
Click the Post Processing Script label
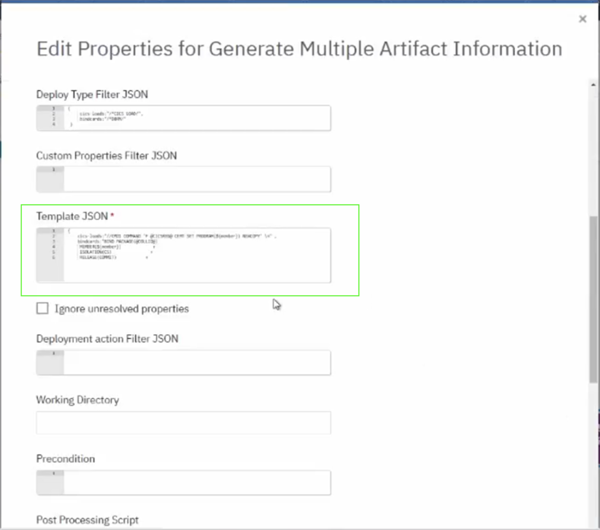(x=87, y=520)
